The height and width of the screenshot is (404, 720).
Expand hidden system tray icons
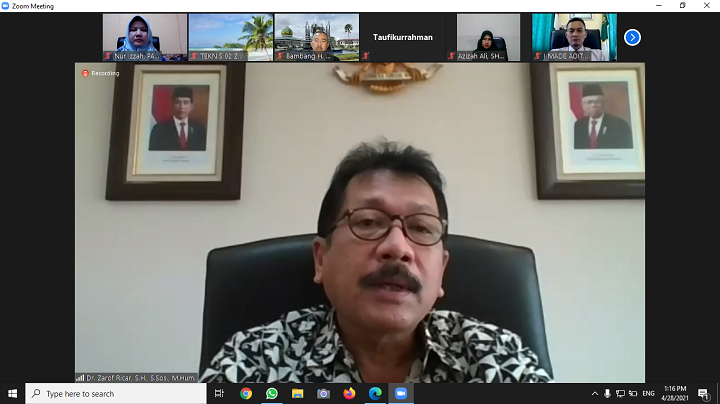594,394
